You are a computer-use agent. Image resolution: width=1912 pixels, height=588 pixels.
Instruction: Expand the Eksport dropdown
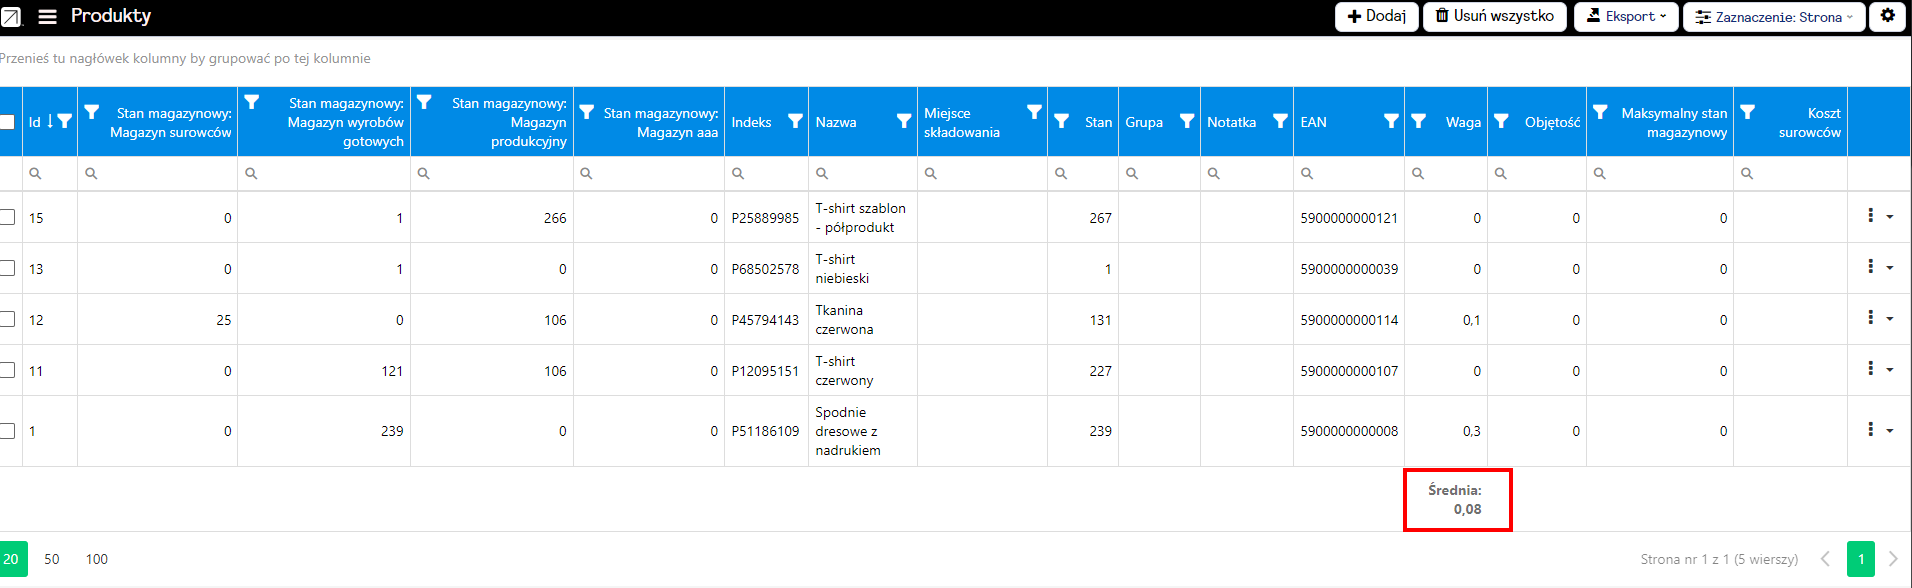(1626, 16)
